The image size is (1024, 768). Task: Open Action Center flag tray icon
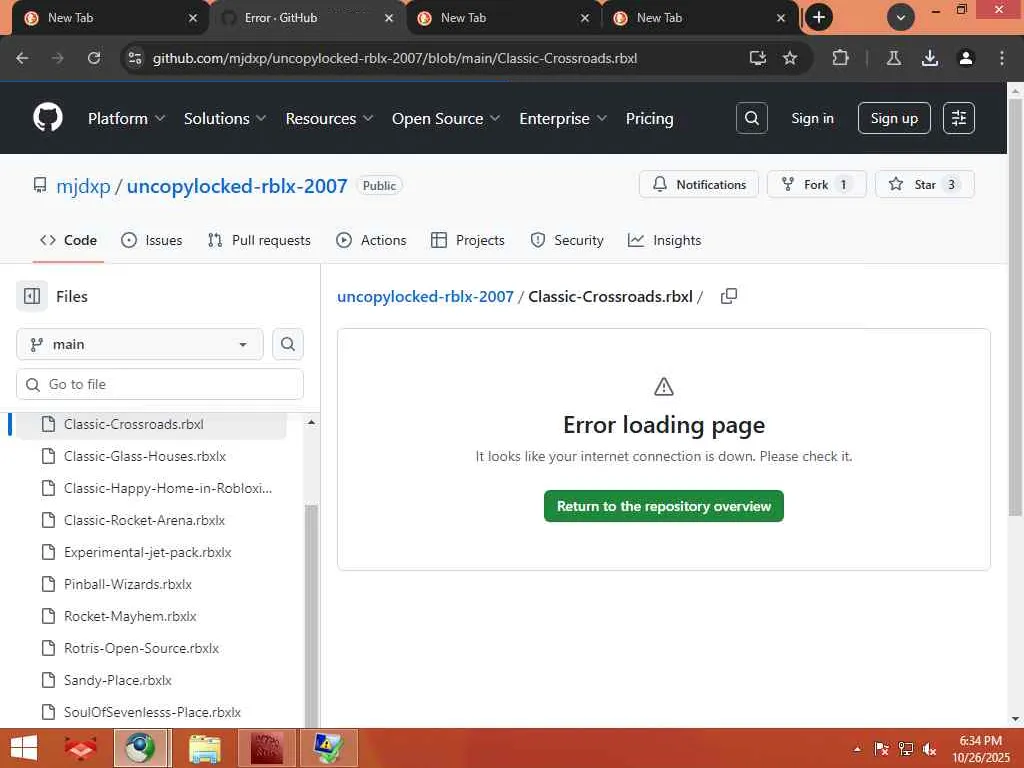[881, 748]
